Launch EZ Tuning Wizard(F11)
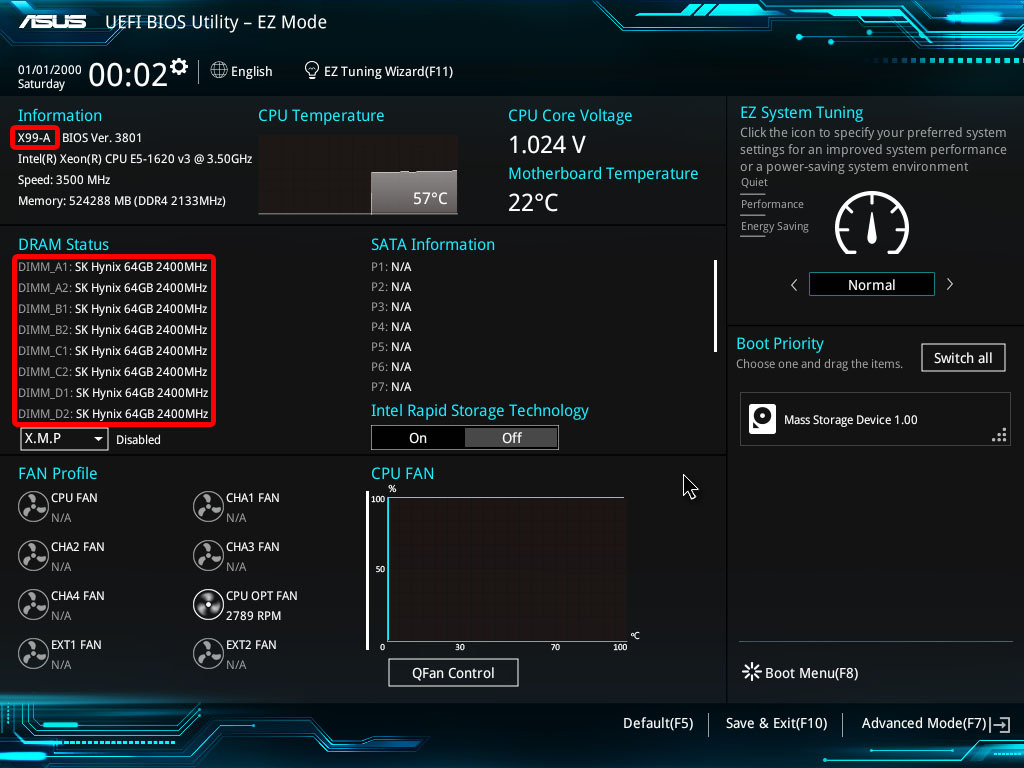The width and height of the screenshot is (1024, 768). [x=389, y=71]
